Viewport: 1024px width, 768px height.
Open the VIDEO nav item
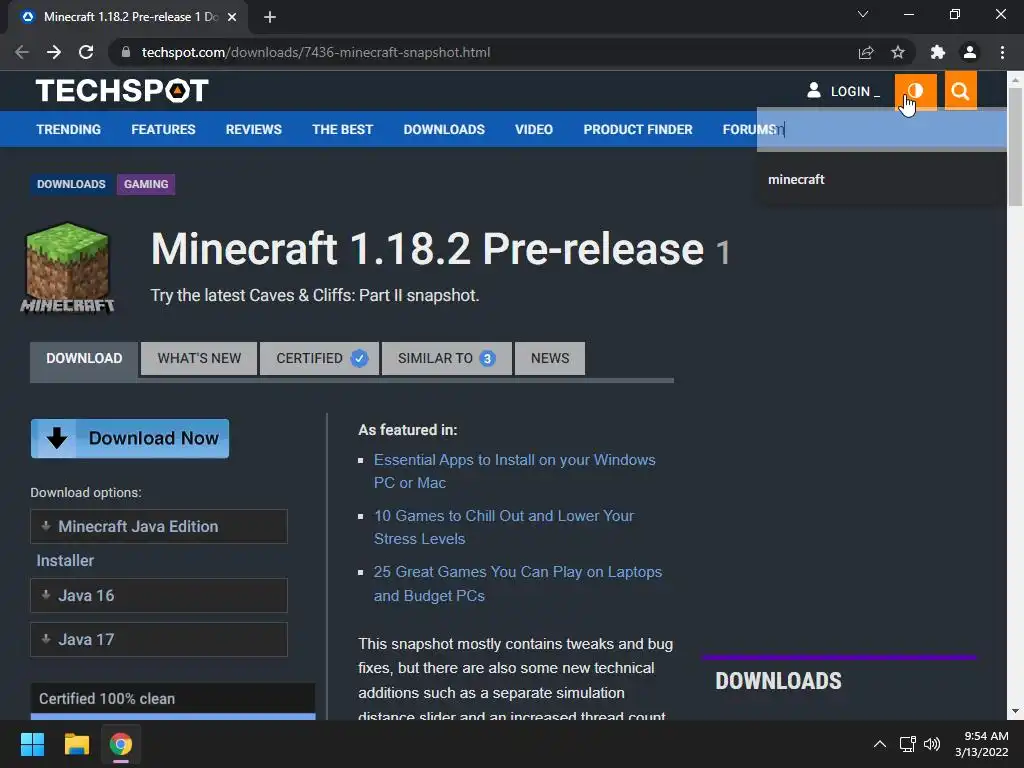point(534,129)
